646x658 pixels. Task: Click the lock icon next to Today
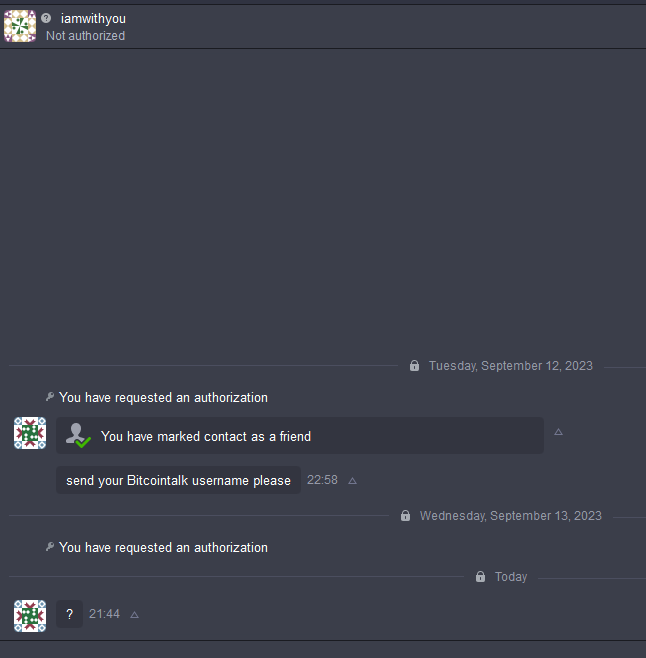(481, 577)
